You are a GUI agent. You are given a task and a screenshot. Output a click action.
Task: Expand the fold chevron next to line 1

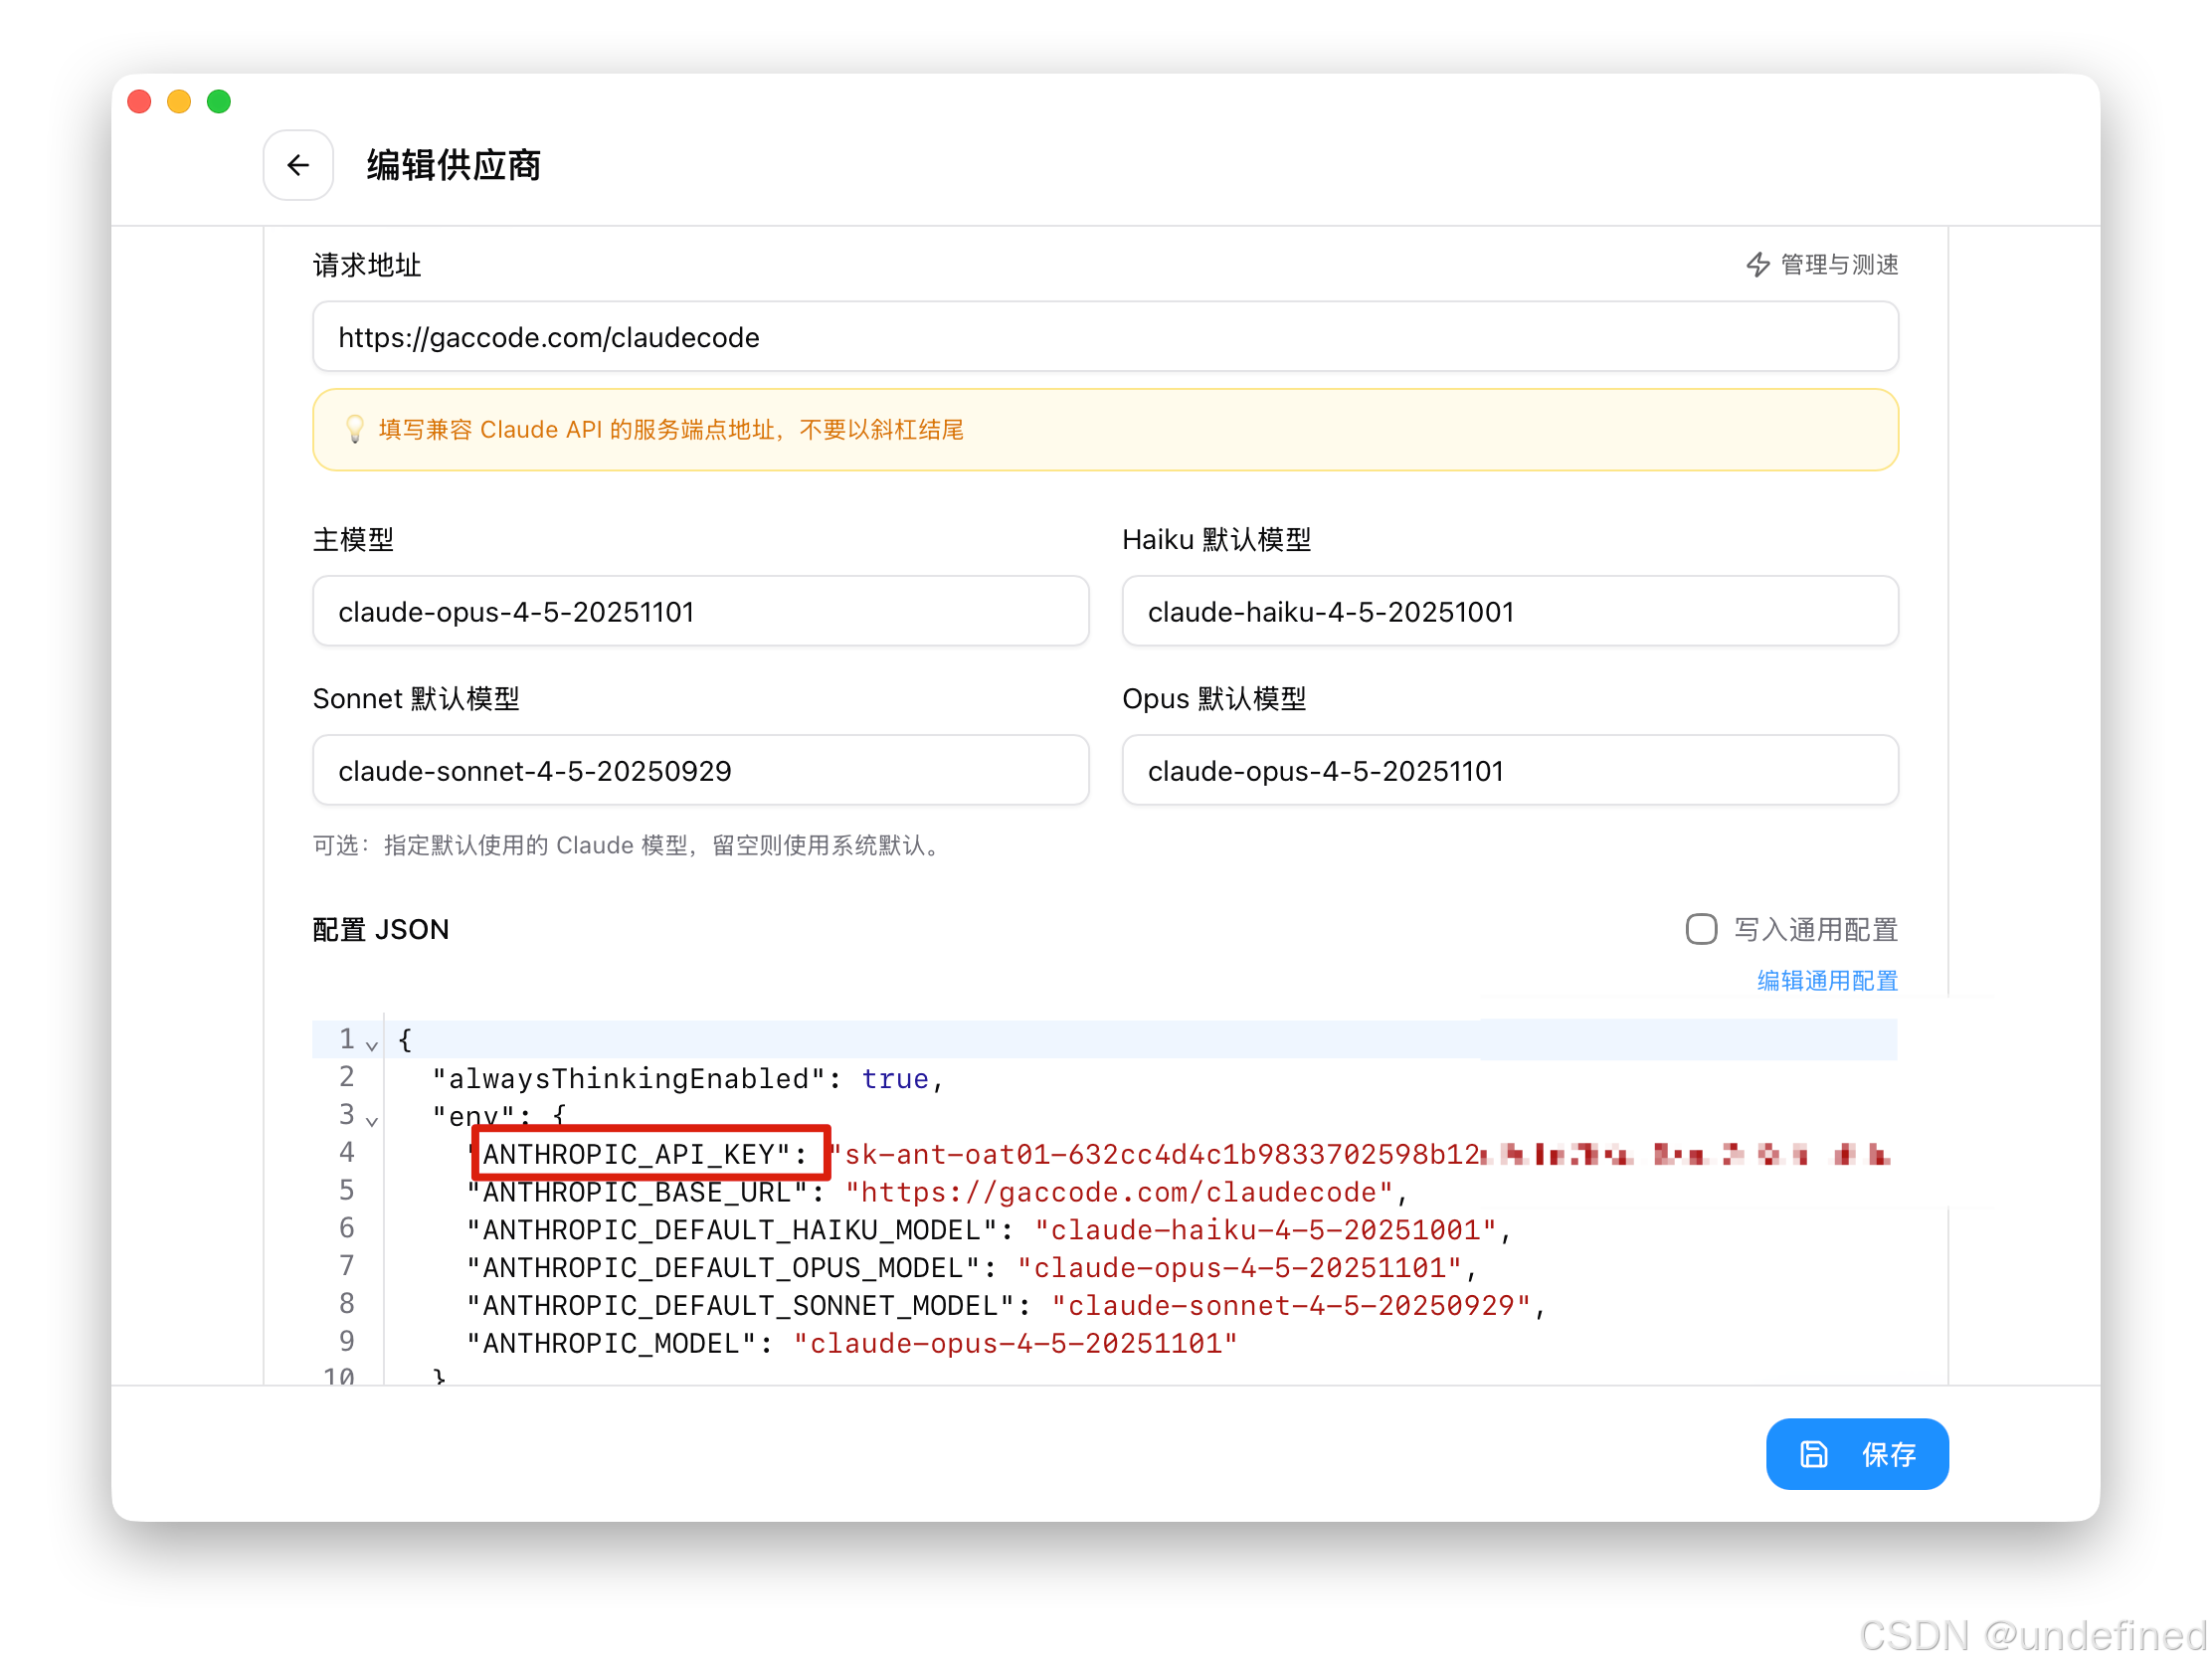371,1044
